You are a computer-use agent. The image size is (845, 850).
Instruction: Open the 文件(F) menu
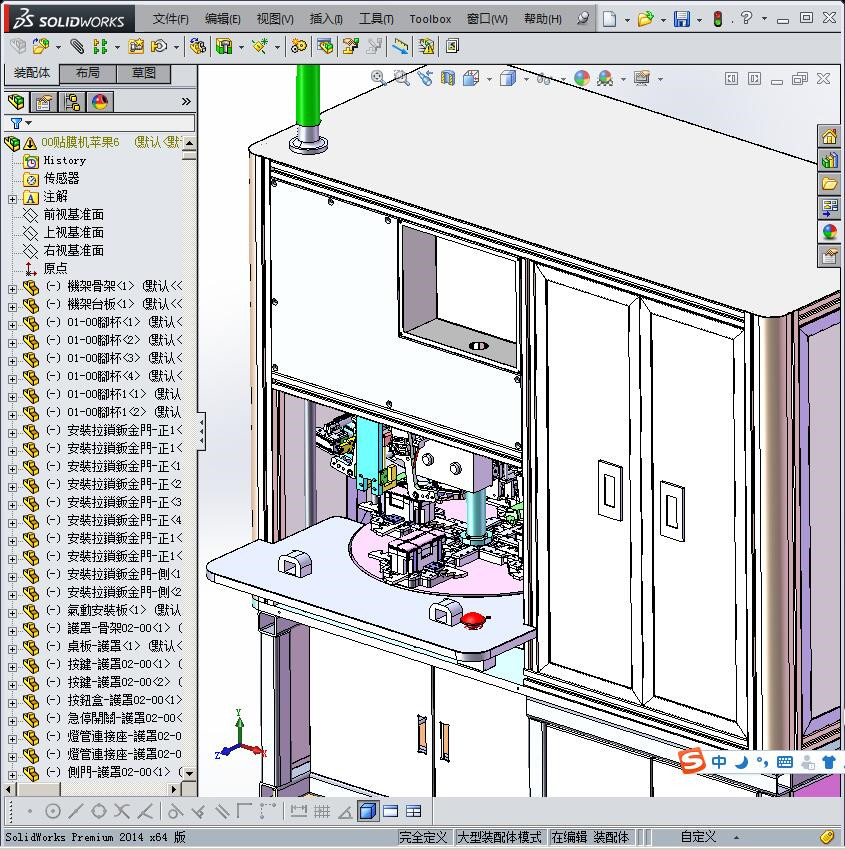tap(170, 19)
